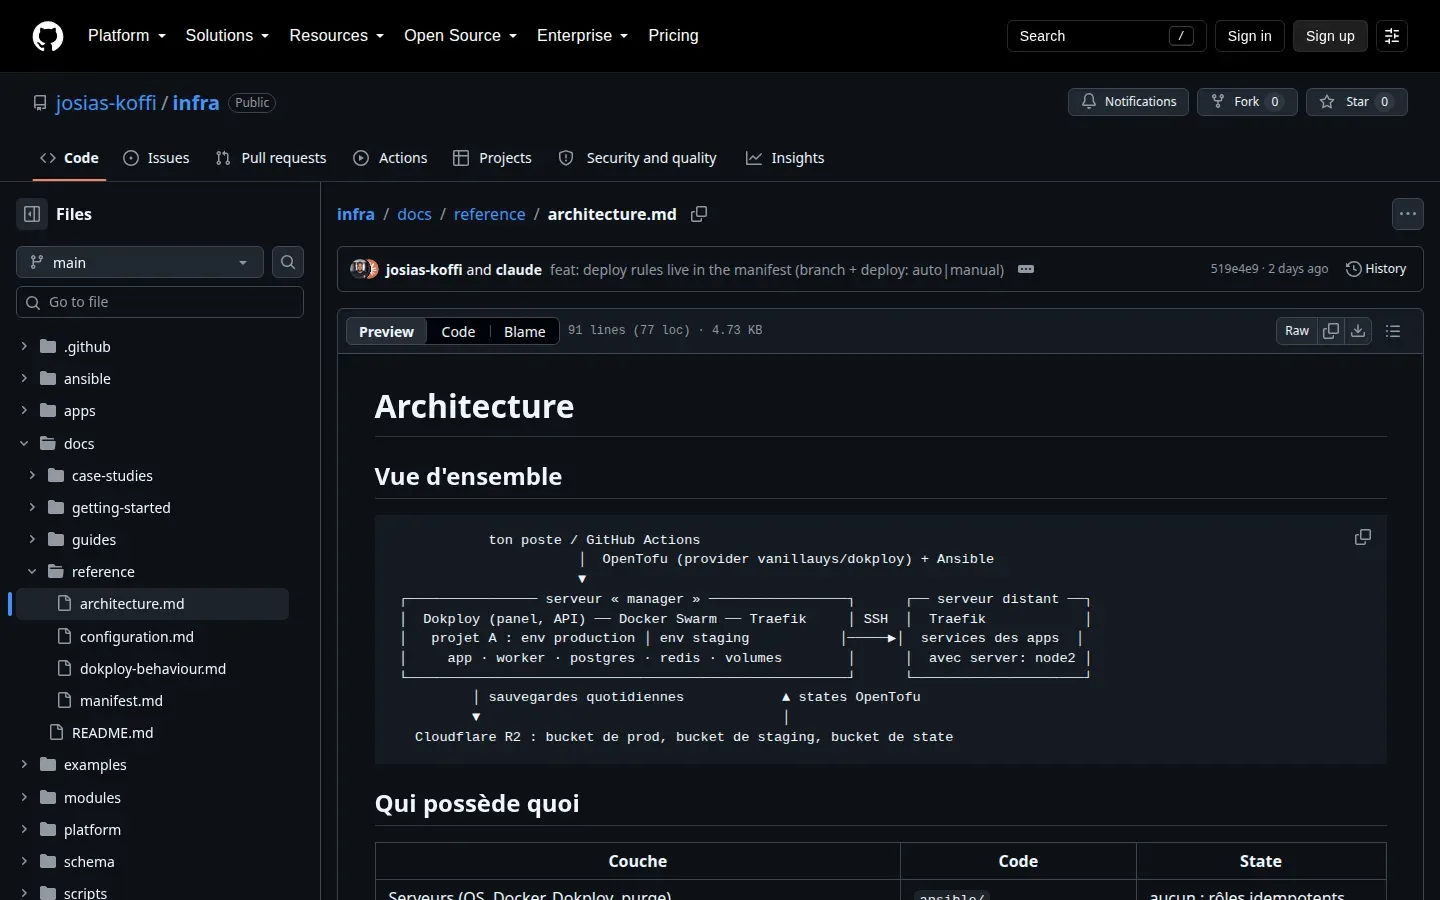
Task: Expand the commit message ellipsis
Action: coord(1026,269)
